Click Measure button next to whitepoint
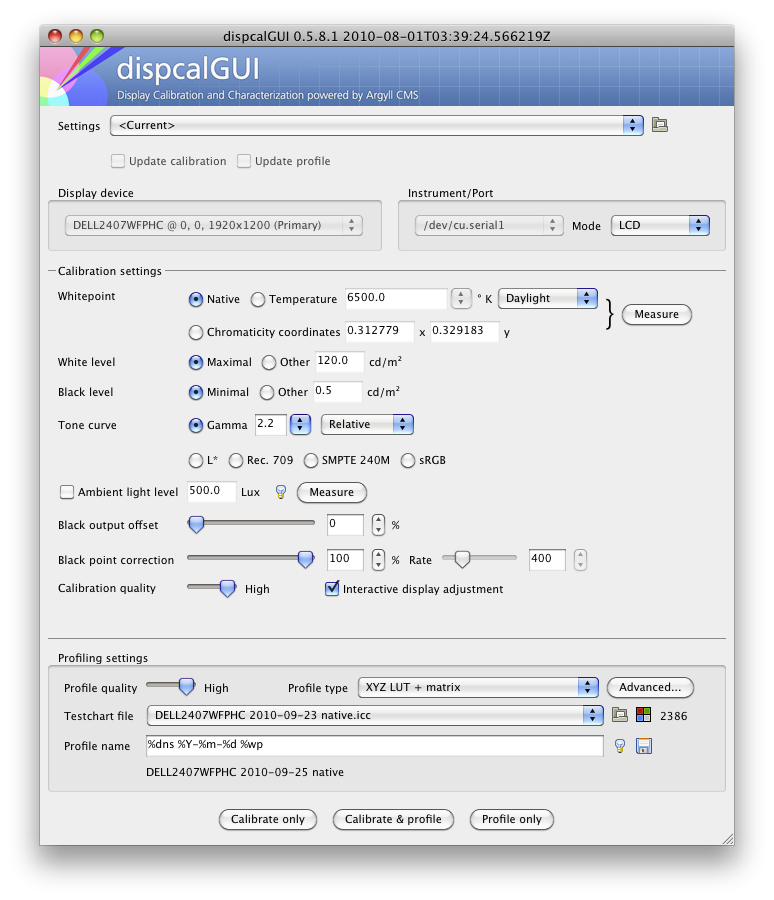774x900 pixels. point(657,314)
